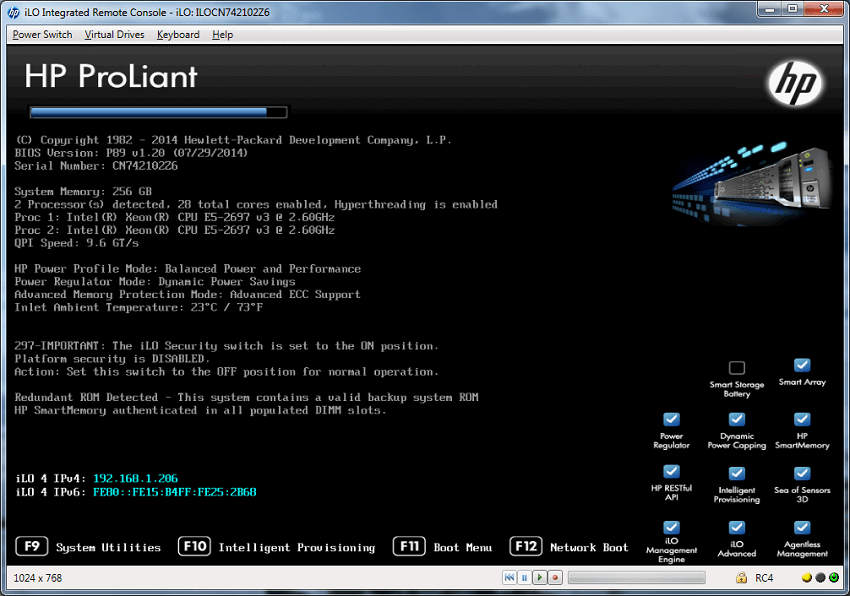
Task: Click the Inlet Ambient Temperature line
Action: coord(139,307)
